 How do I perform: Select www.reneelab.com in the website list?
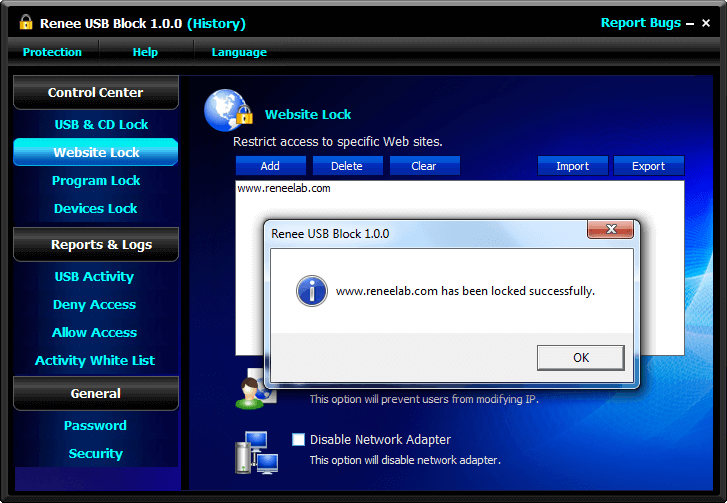tap(284, 188)
